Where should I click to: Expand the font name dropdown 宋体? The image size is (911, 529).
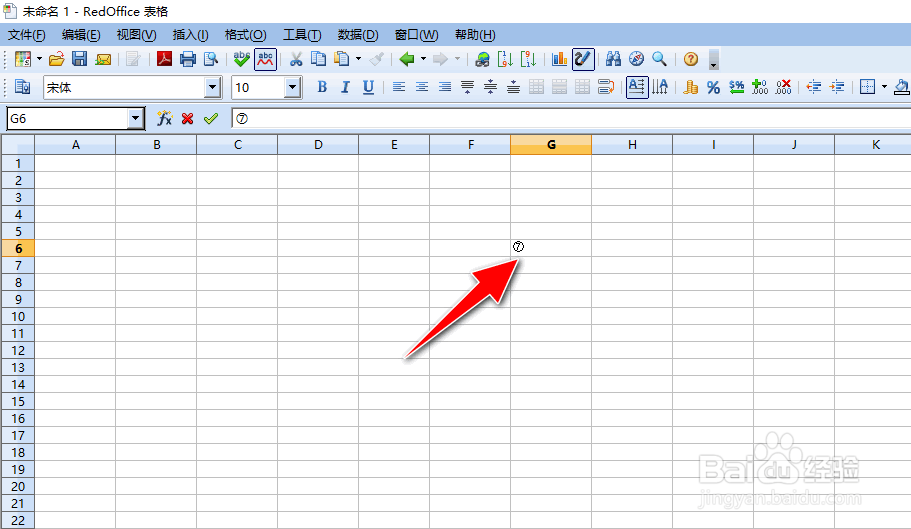pyautogui.click(x=213, y=88)
